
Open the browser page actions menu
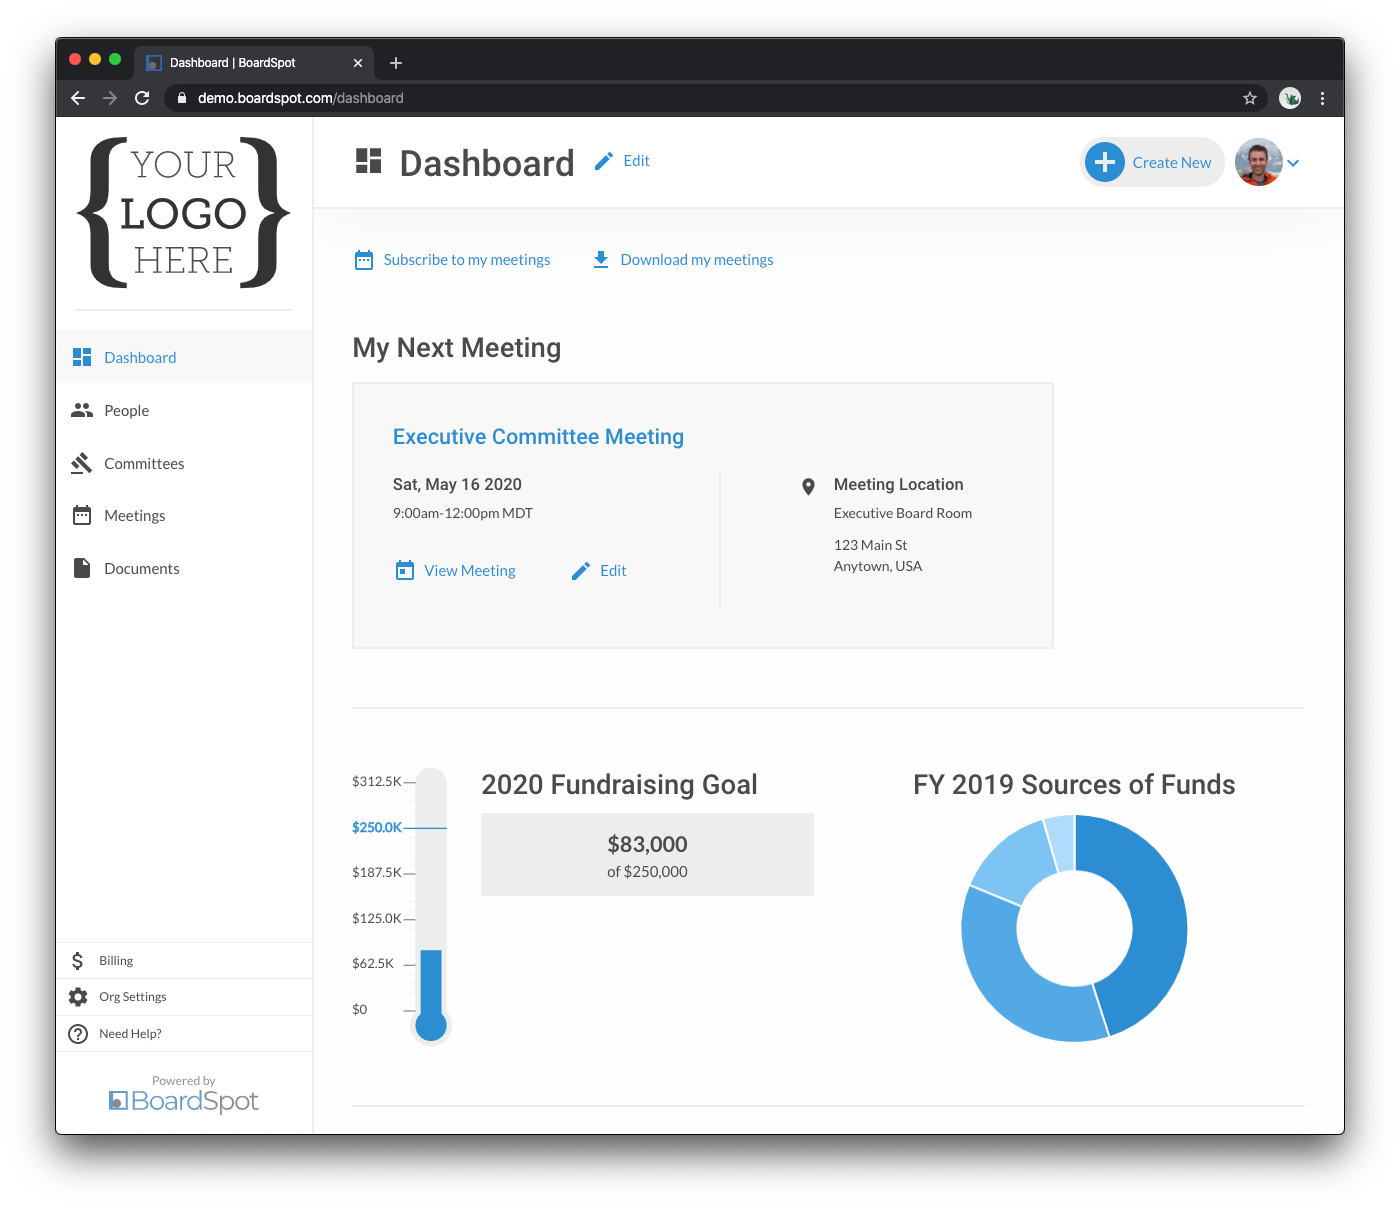pyautogui.click(x=1322, y=98)
